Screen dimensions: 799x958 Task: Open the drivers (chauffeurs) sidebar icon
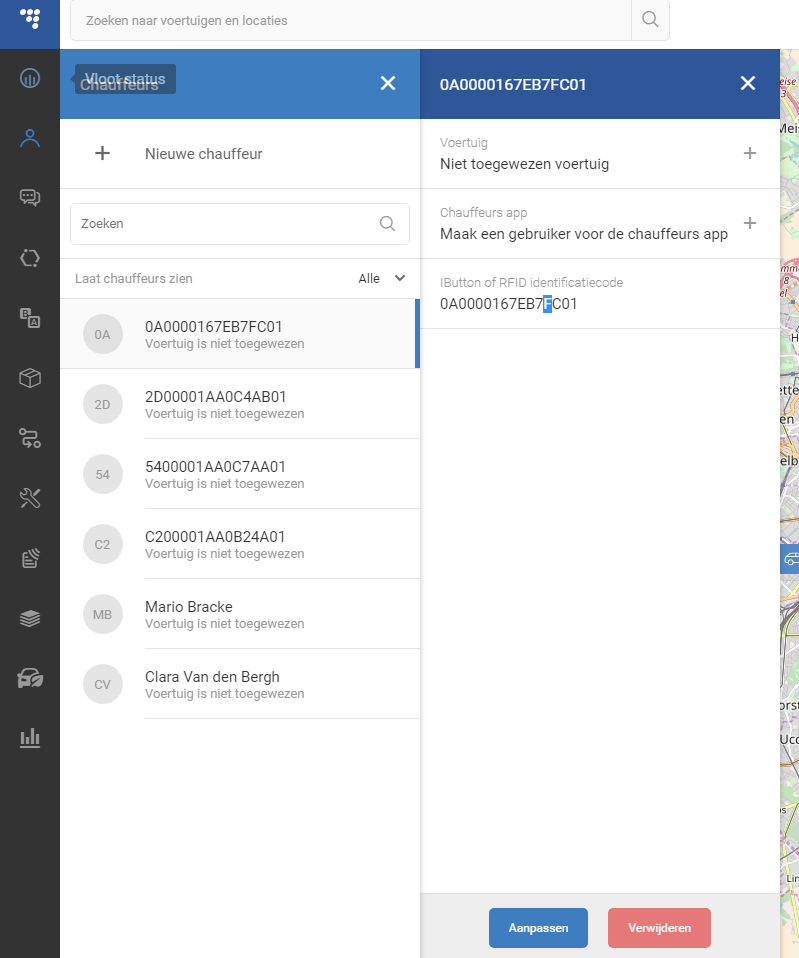[x=30, y=138]
